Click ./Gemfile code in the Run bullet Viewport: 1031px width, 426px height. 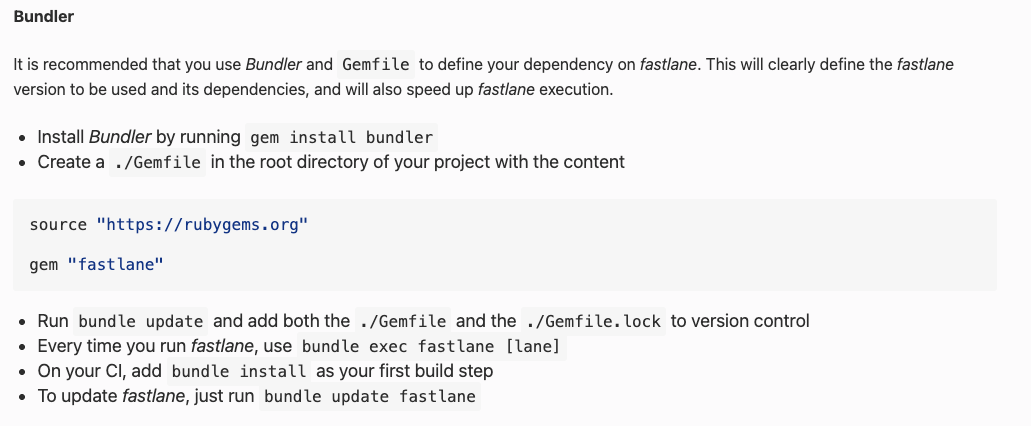403,322
